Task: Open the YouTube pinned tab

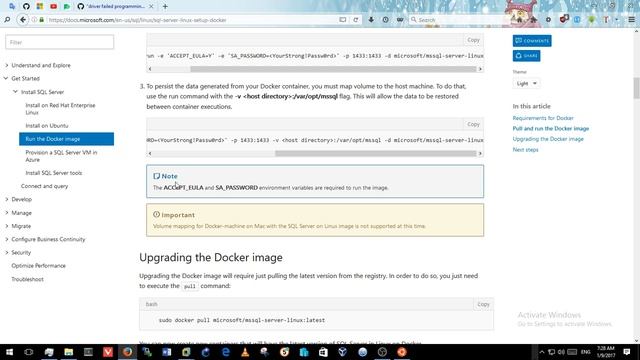Action: point(53,6)
